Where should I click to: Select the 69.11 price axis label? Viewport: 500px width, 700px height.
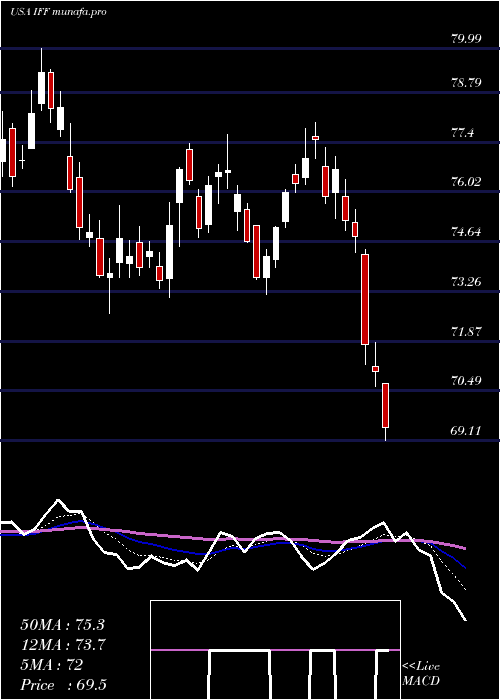[x=466, y=431]
